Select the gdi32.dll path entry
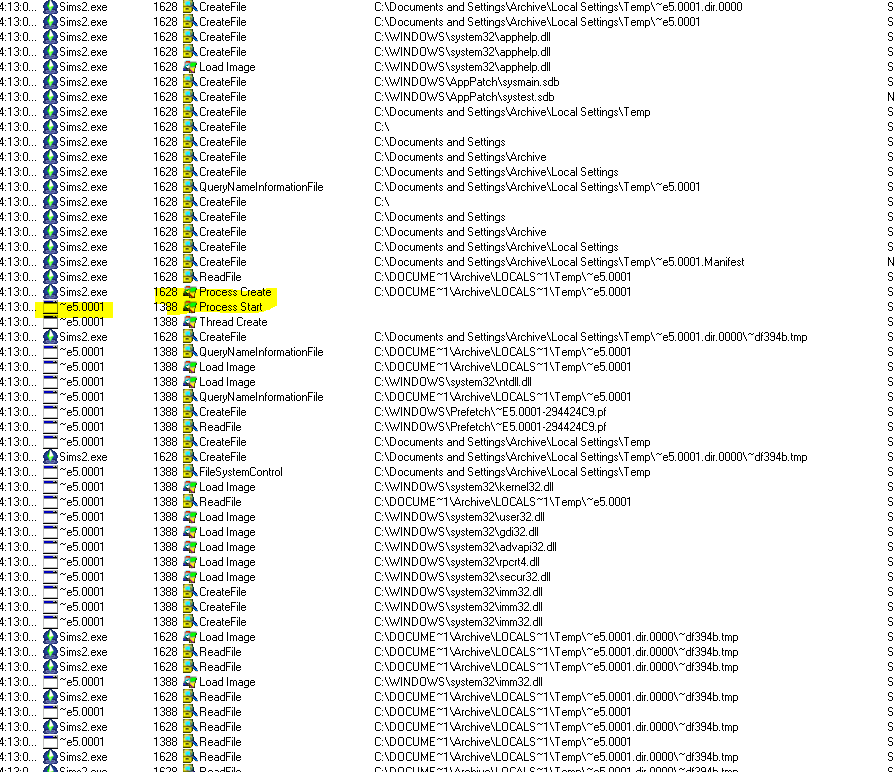895x772 pixels. point(456,532)
